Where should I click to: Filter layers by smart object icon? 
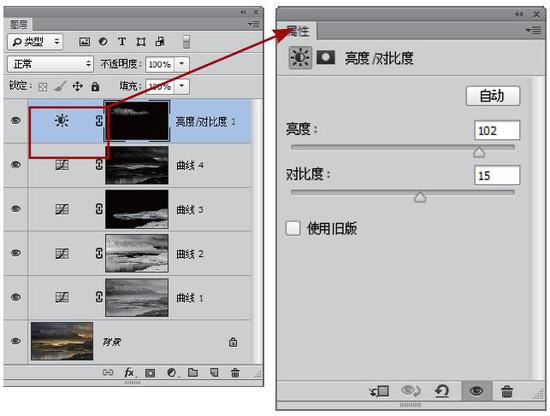point(160,41)
